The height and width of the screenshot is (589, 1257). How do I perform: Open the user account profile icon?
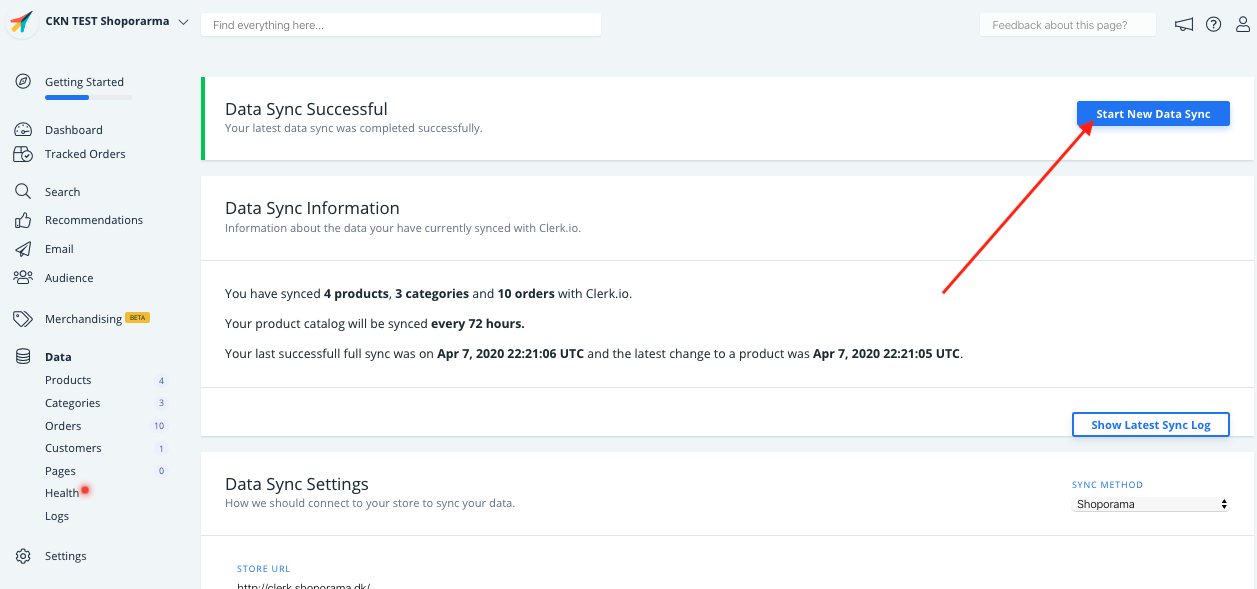1243,25
